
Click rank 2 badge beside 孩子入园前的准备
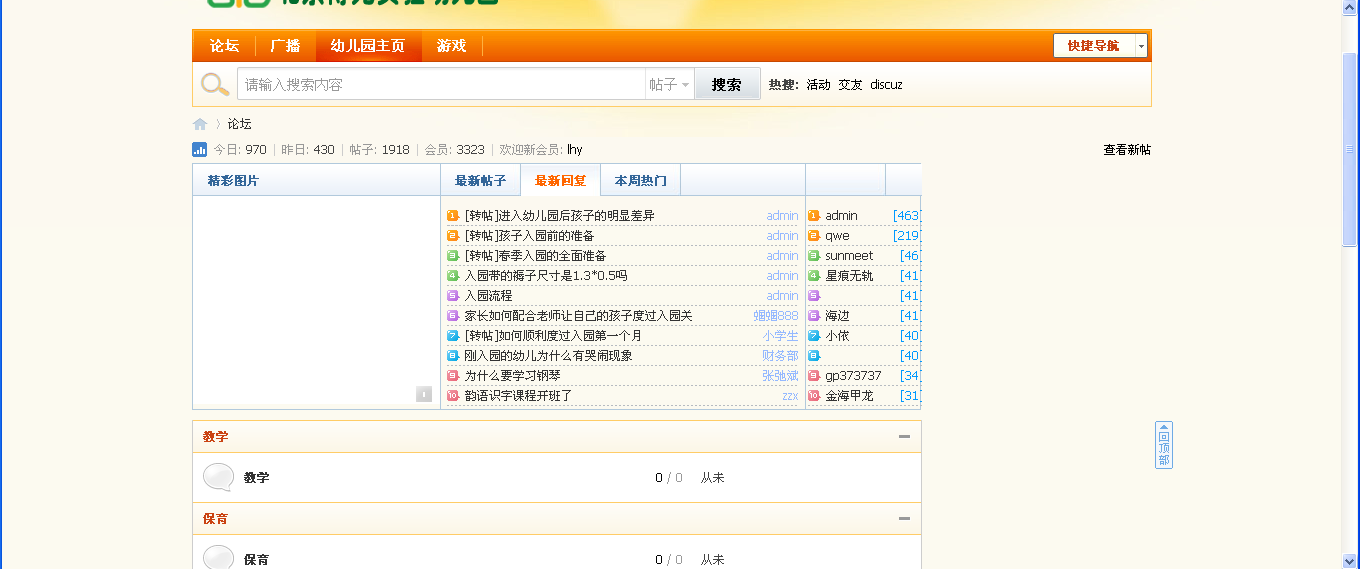[x=453, y=236]
